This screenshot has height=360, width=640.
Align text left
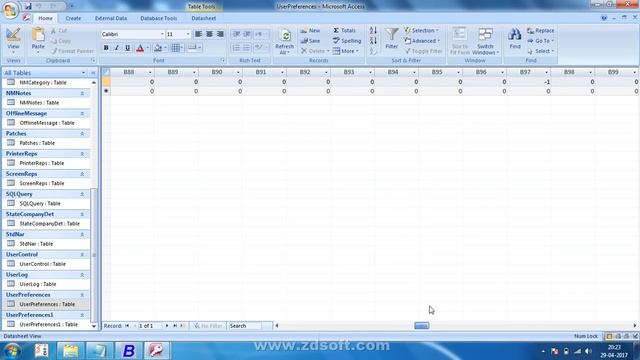(198, 34)
